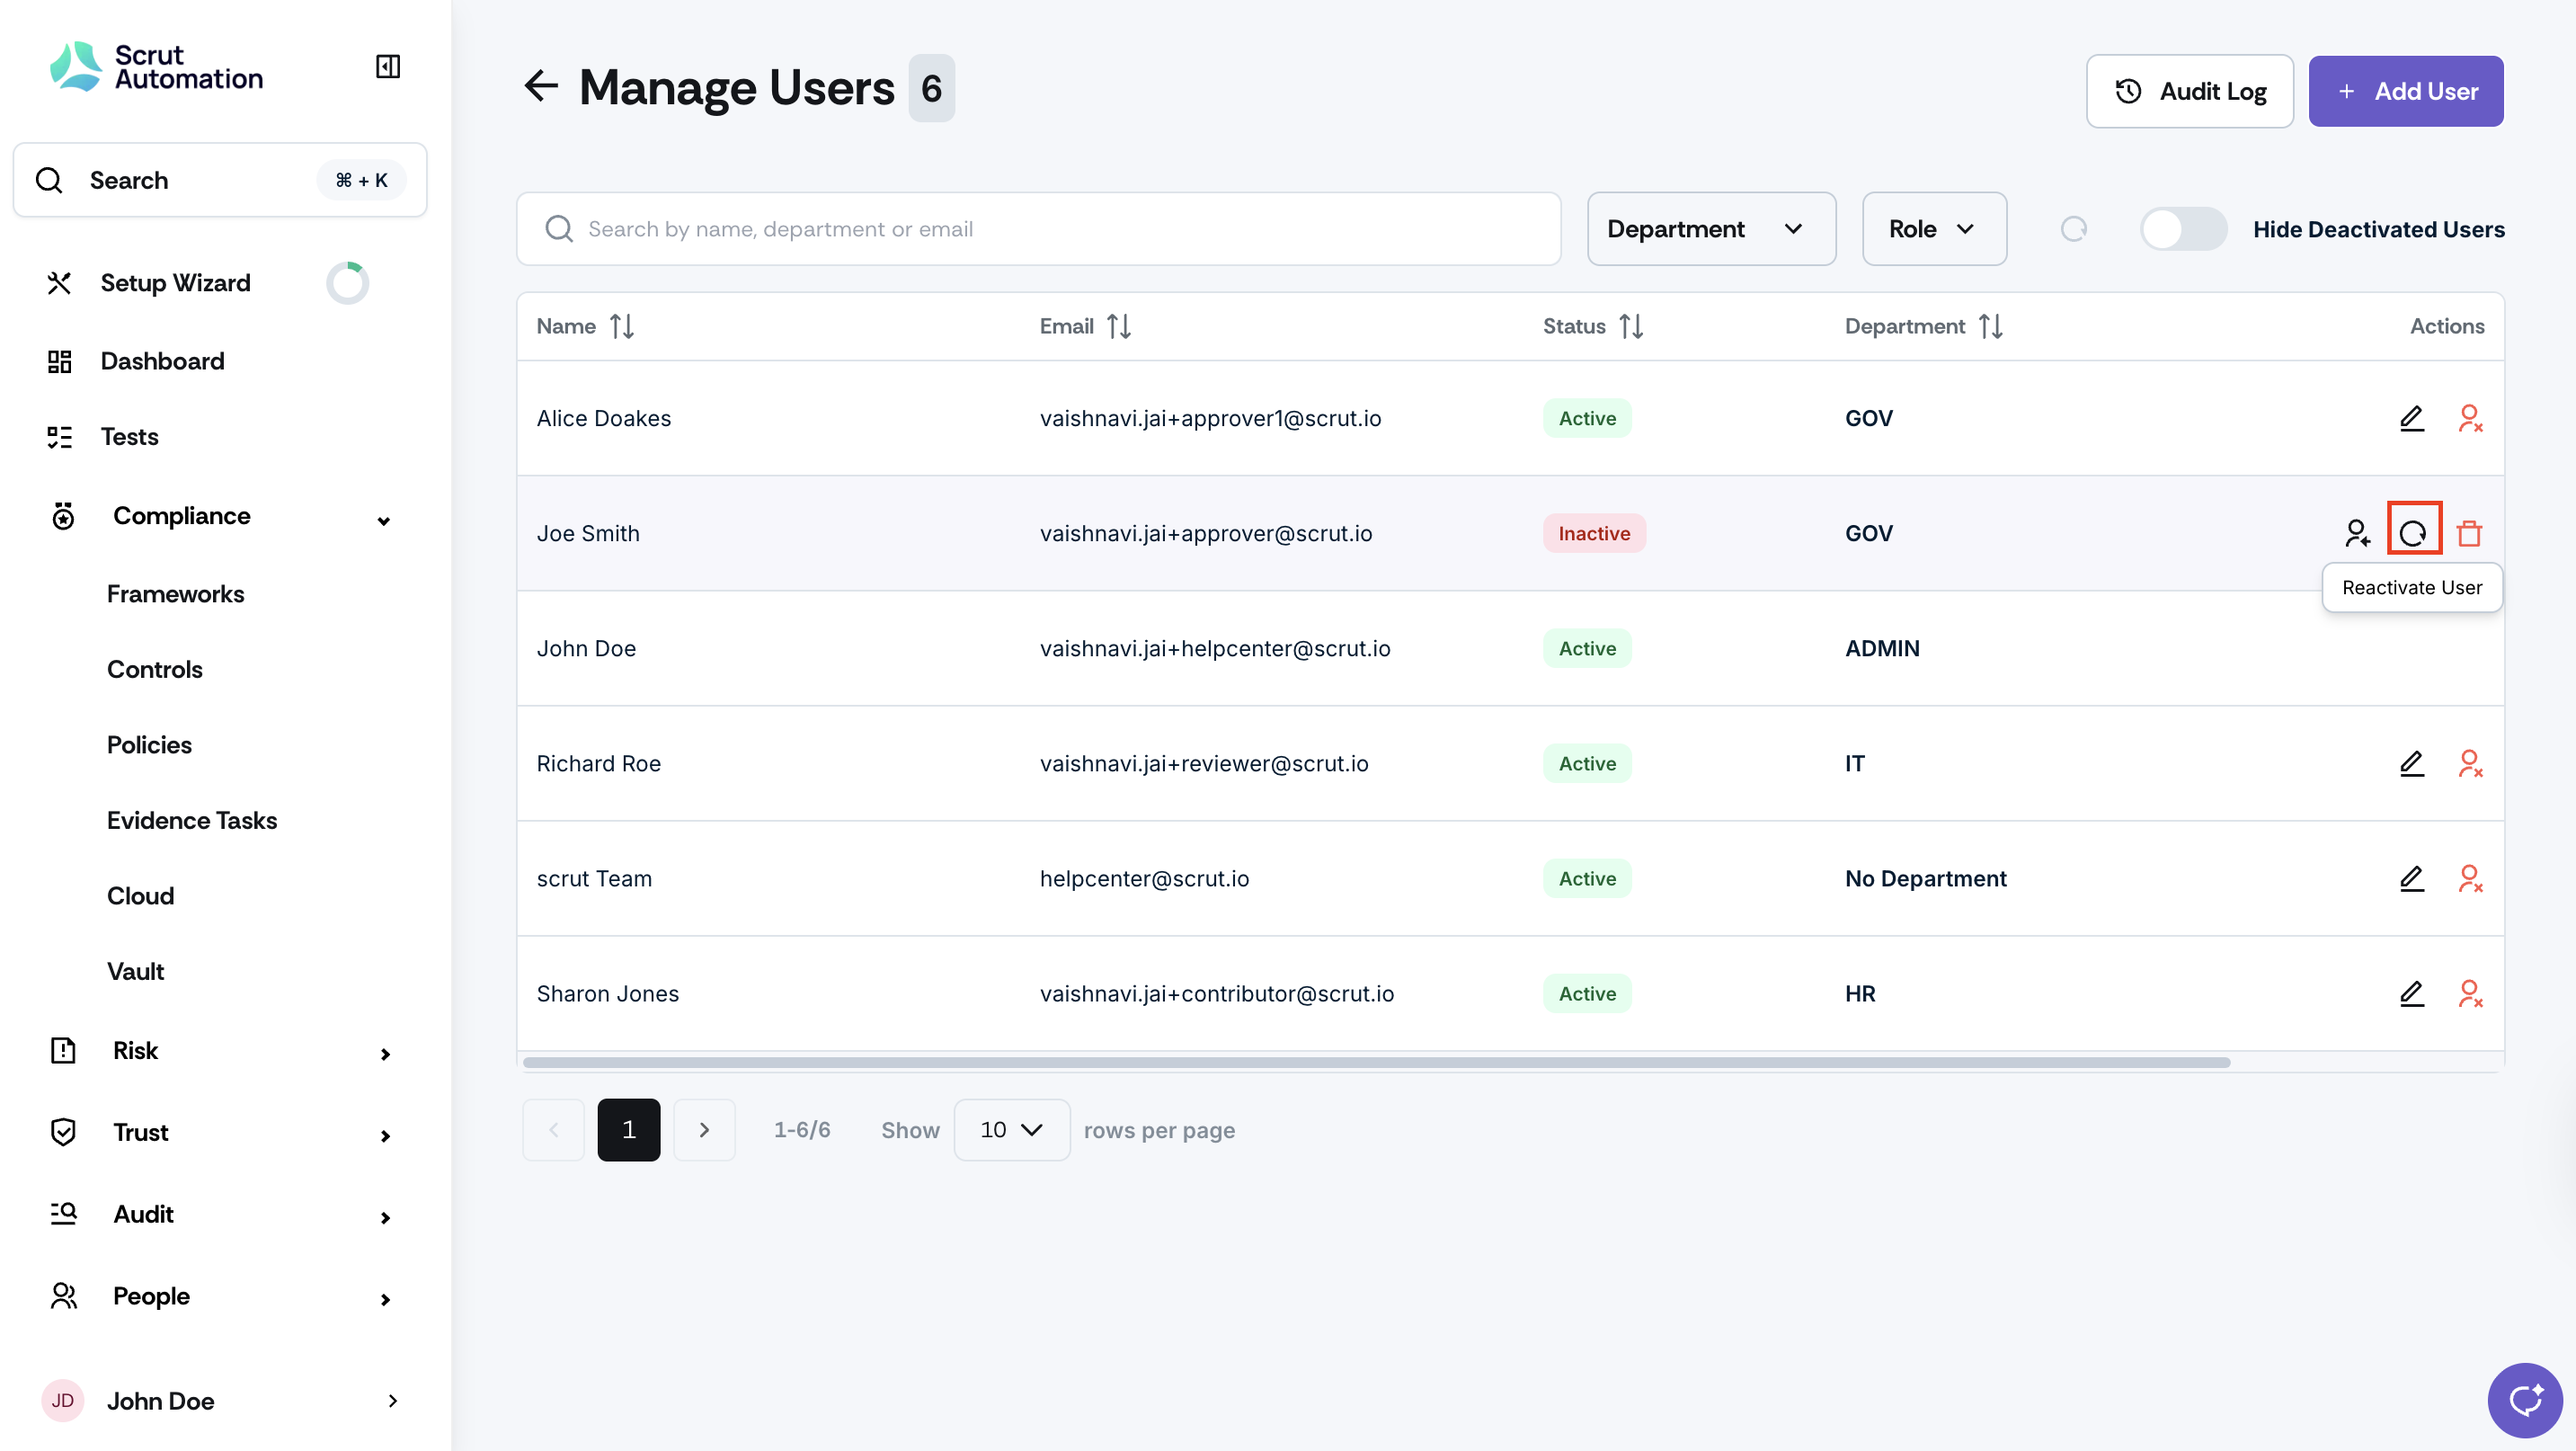Go to pagination page 1

[628, 1129]
